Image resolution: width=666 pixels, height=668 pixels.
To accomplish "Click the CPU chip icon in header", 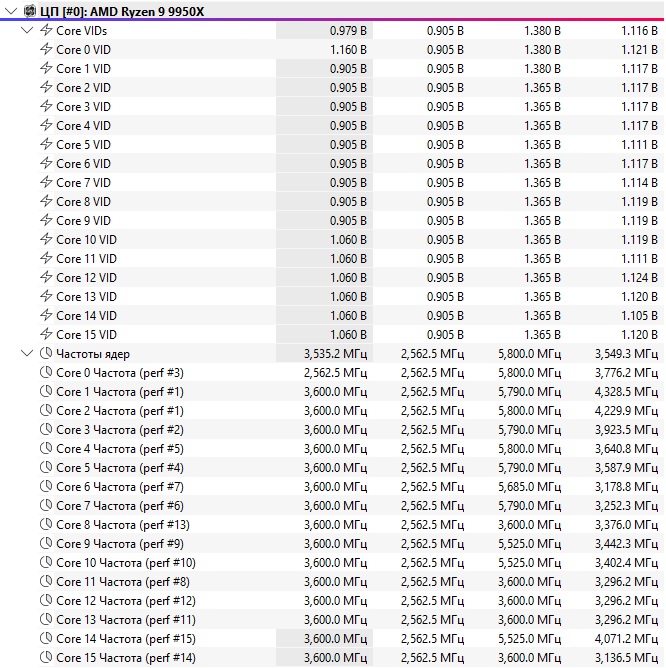I will point(29,11).
